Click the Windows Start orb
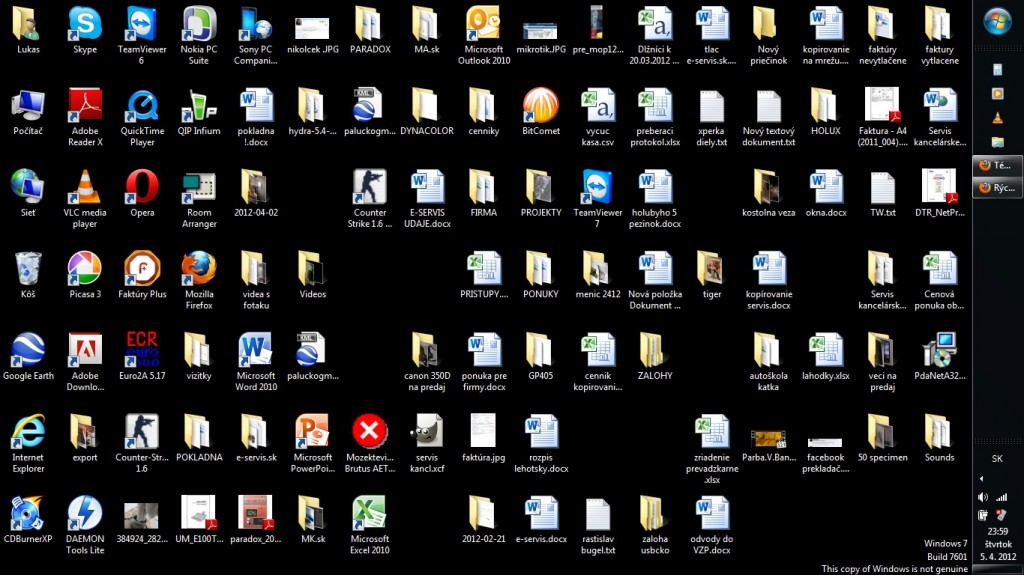Image resolution: width=1024 pixels, height=575 pixels. [x=997, y=22]
